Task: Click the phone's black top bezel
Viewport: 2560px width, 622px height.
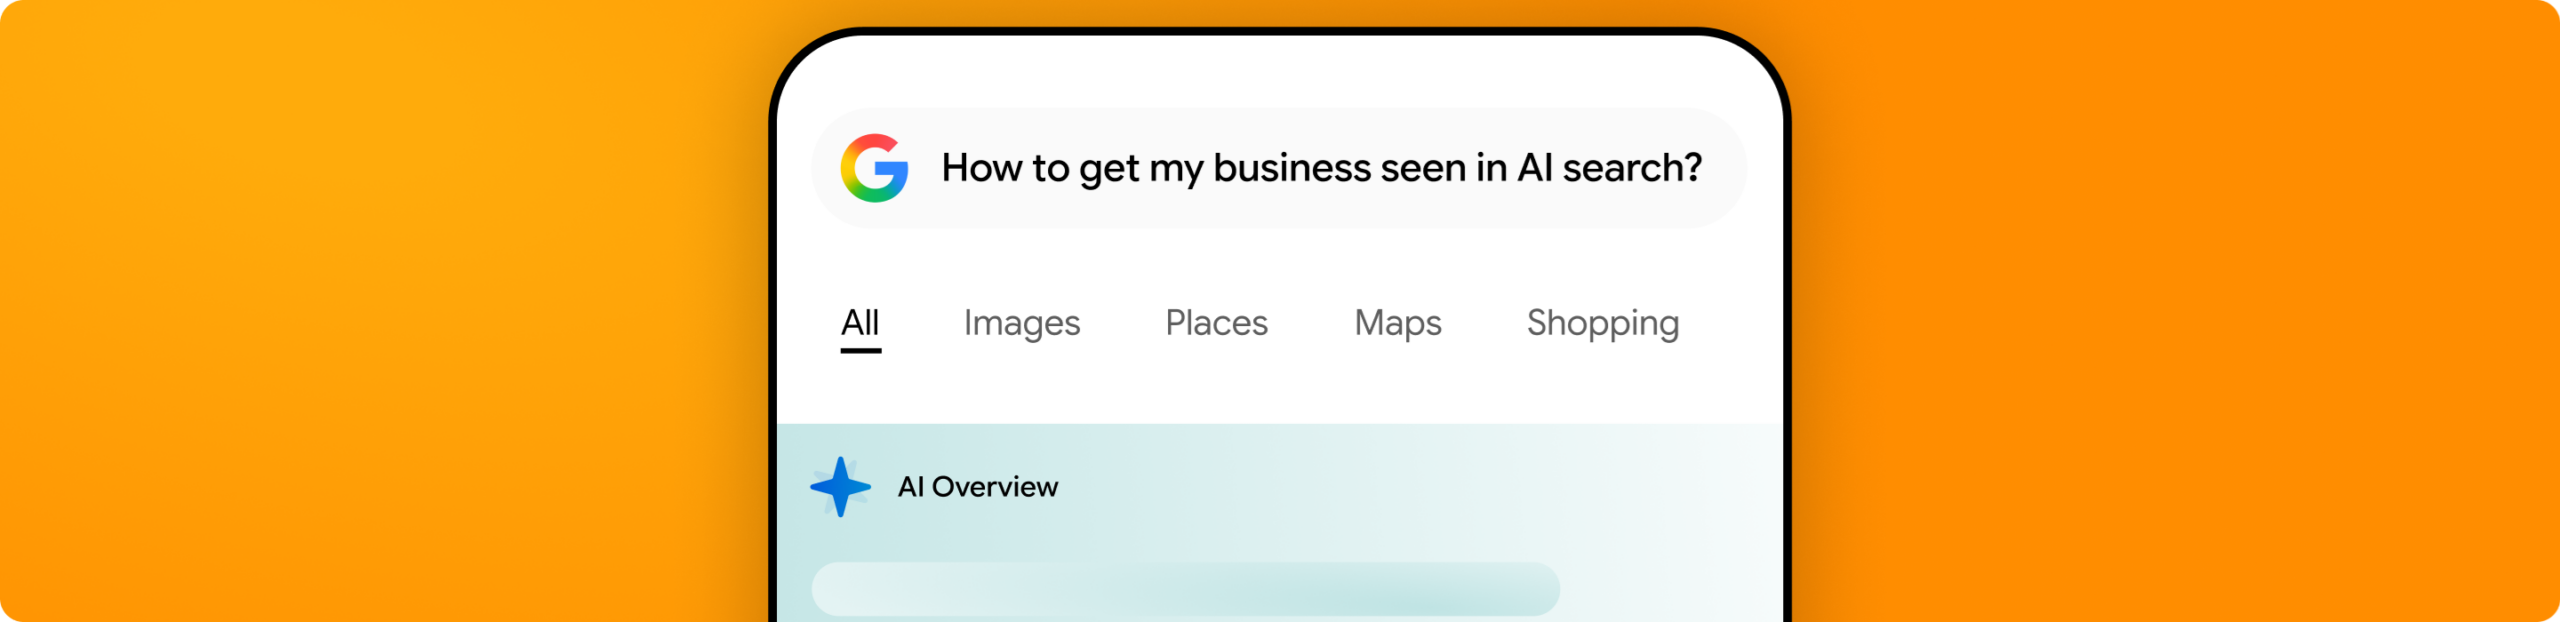Action: click(1280, 31)
